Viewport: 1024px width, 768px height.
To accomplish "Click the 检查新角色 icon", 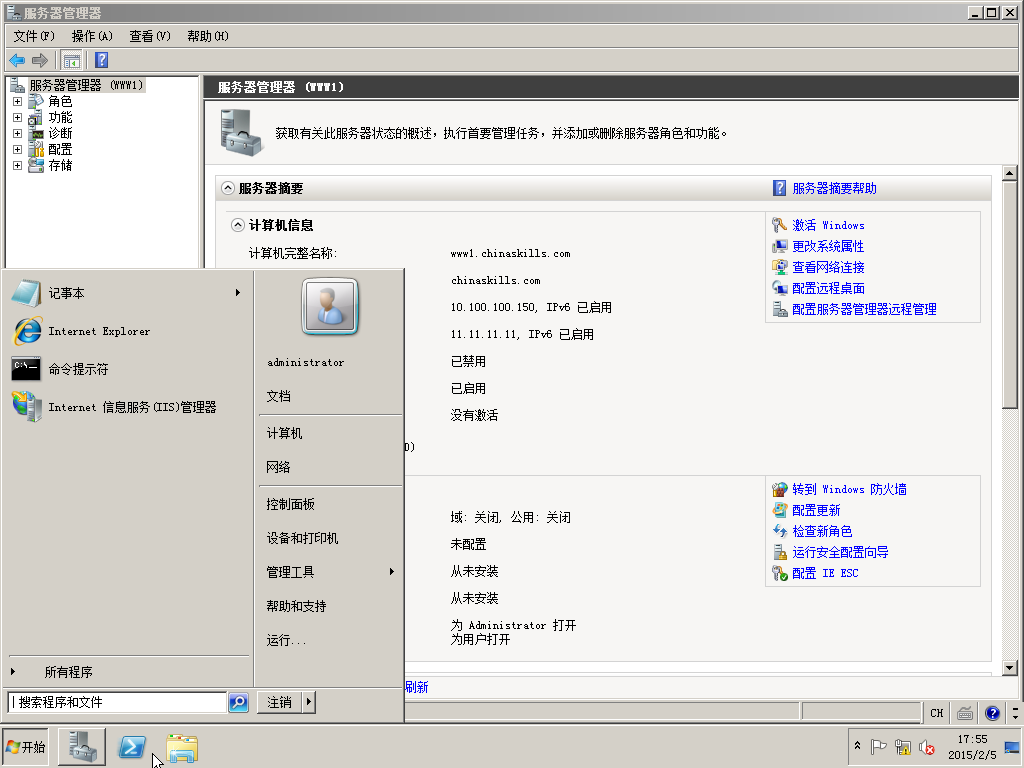I will [x=780, y=531].
